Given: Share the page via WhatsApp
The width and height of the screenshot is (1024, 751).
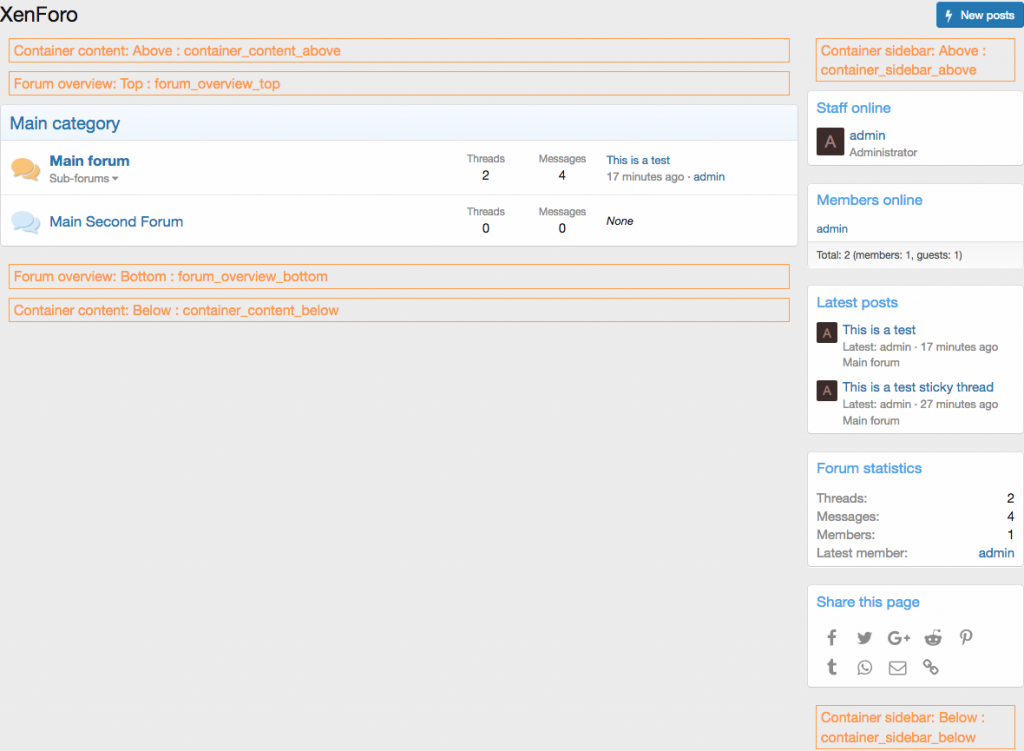Looking at the screenshot, I should coord(864,667).
